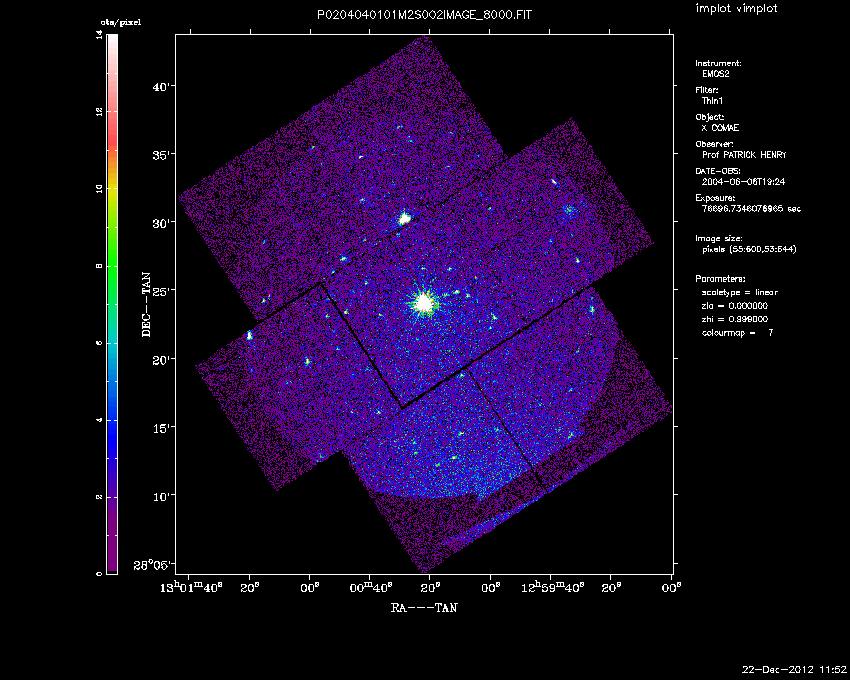This screenshot has width=850, height=680.
Task: Click the bright source near declination 30'
Action: (404, 219)
